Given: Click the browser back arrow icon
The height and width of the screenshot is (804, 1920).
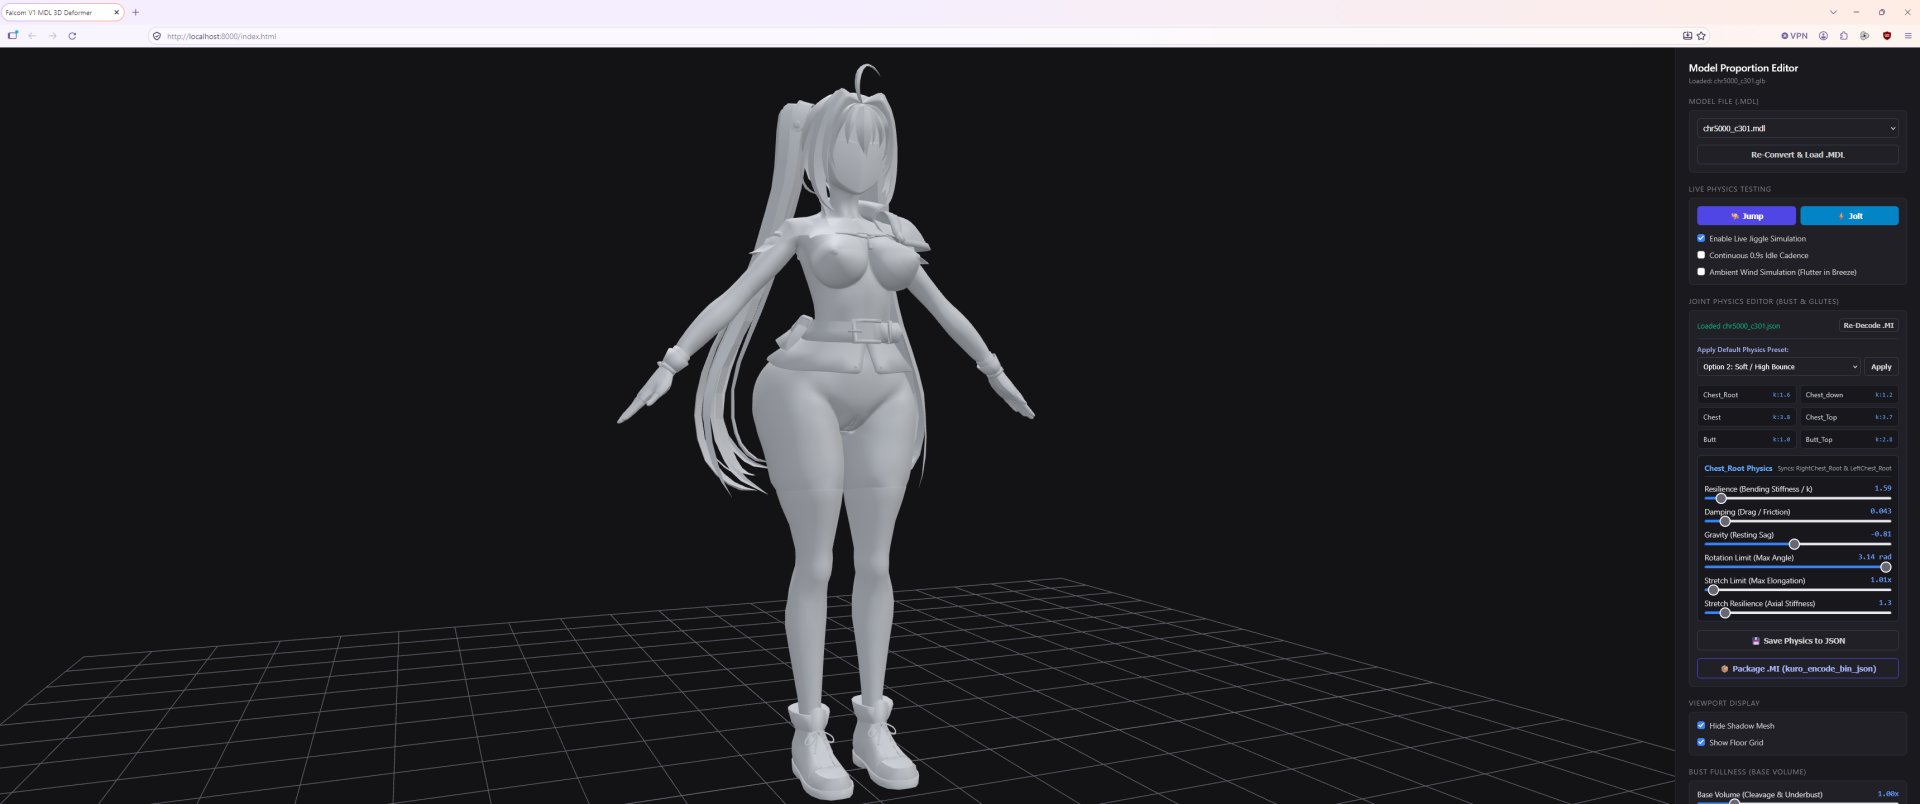Looking at the screenshot, I should [x=32, y=36].
